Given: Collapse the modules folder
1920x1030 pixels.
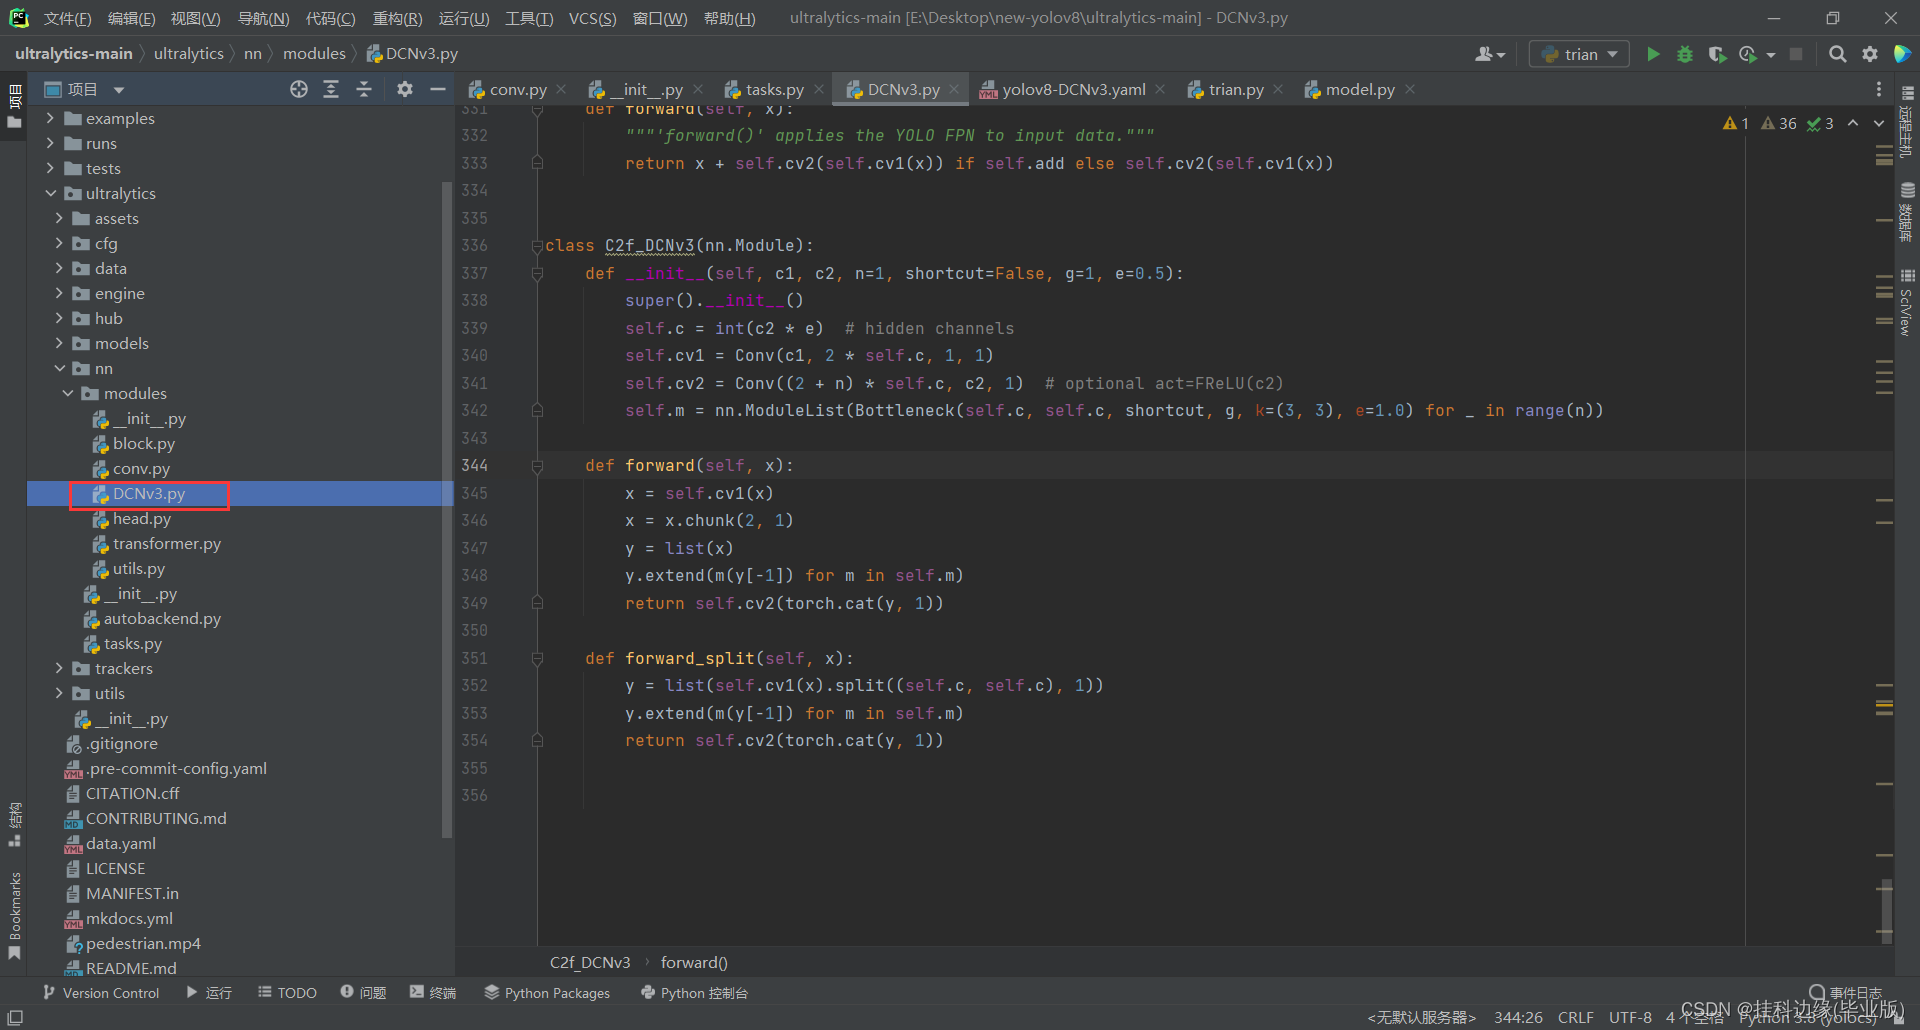Looking at the screenshot, I should coord(68,393).
